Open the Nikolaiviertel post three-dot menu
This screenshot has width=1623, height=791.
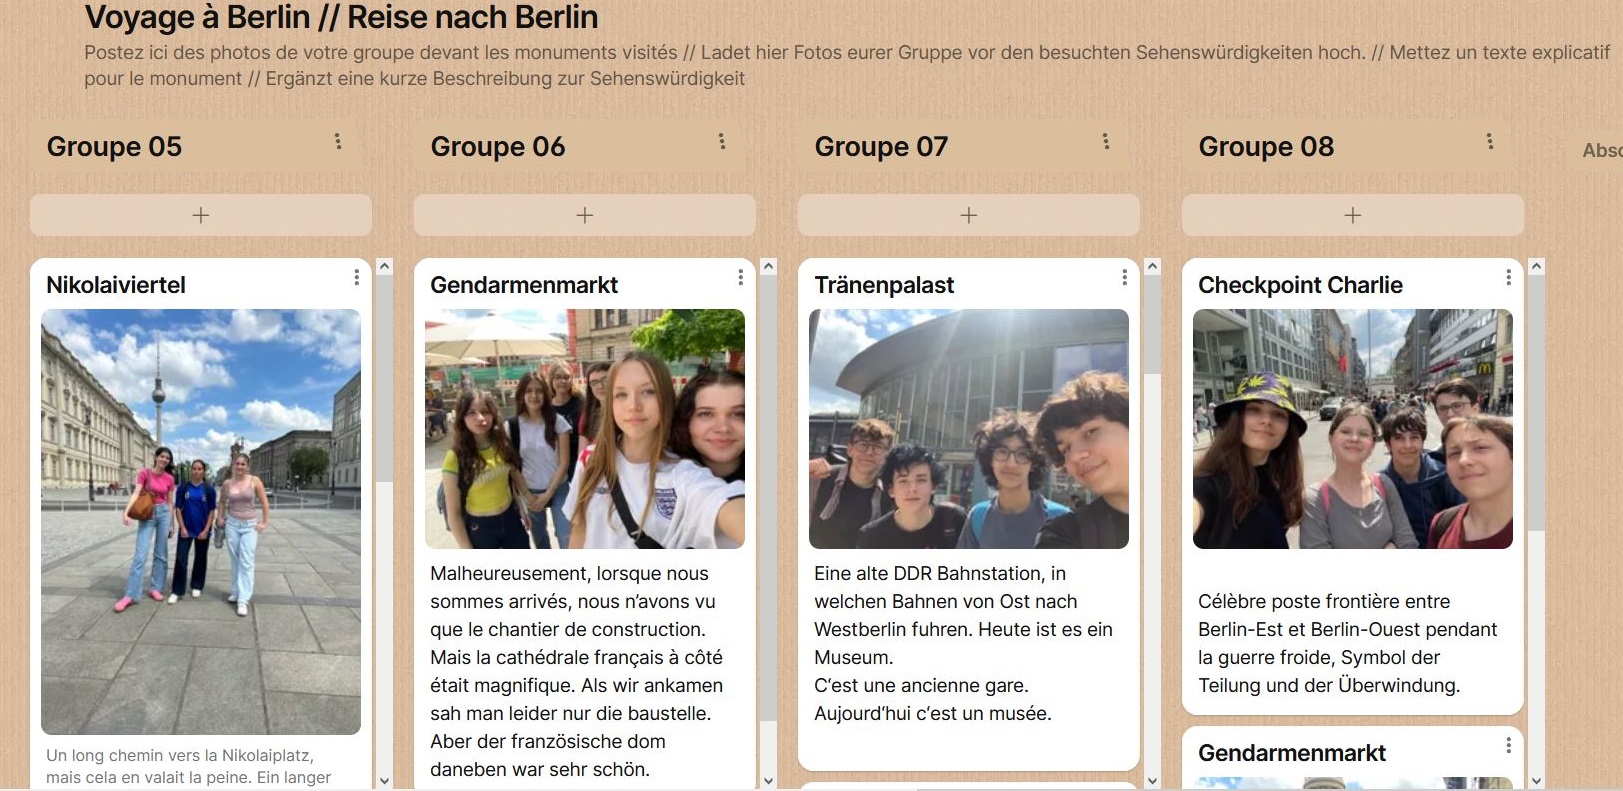point(356,277)
